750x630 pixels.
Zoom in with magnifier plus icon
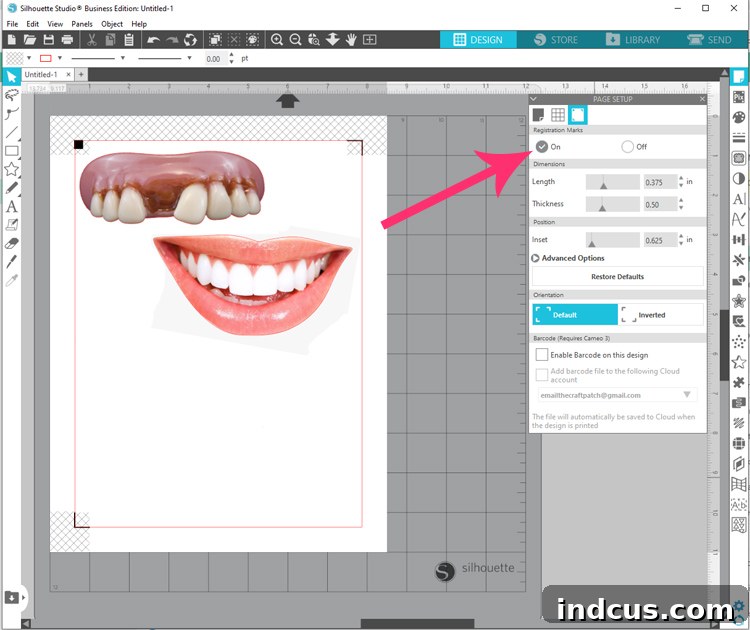coord(276,40)
